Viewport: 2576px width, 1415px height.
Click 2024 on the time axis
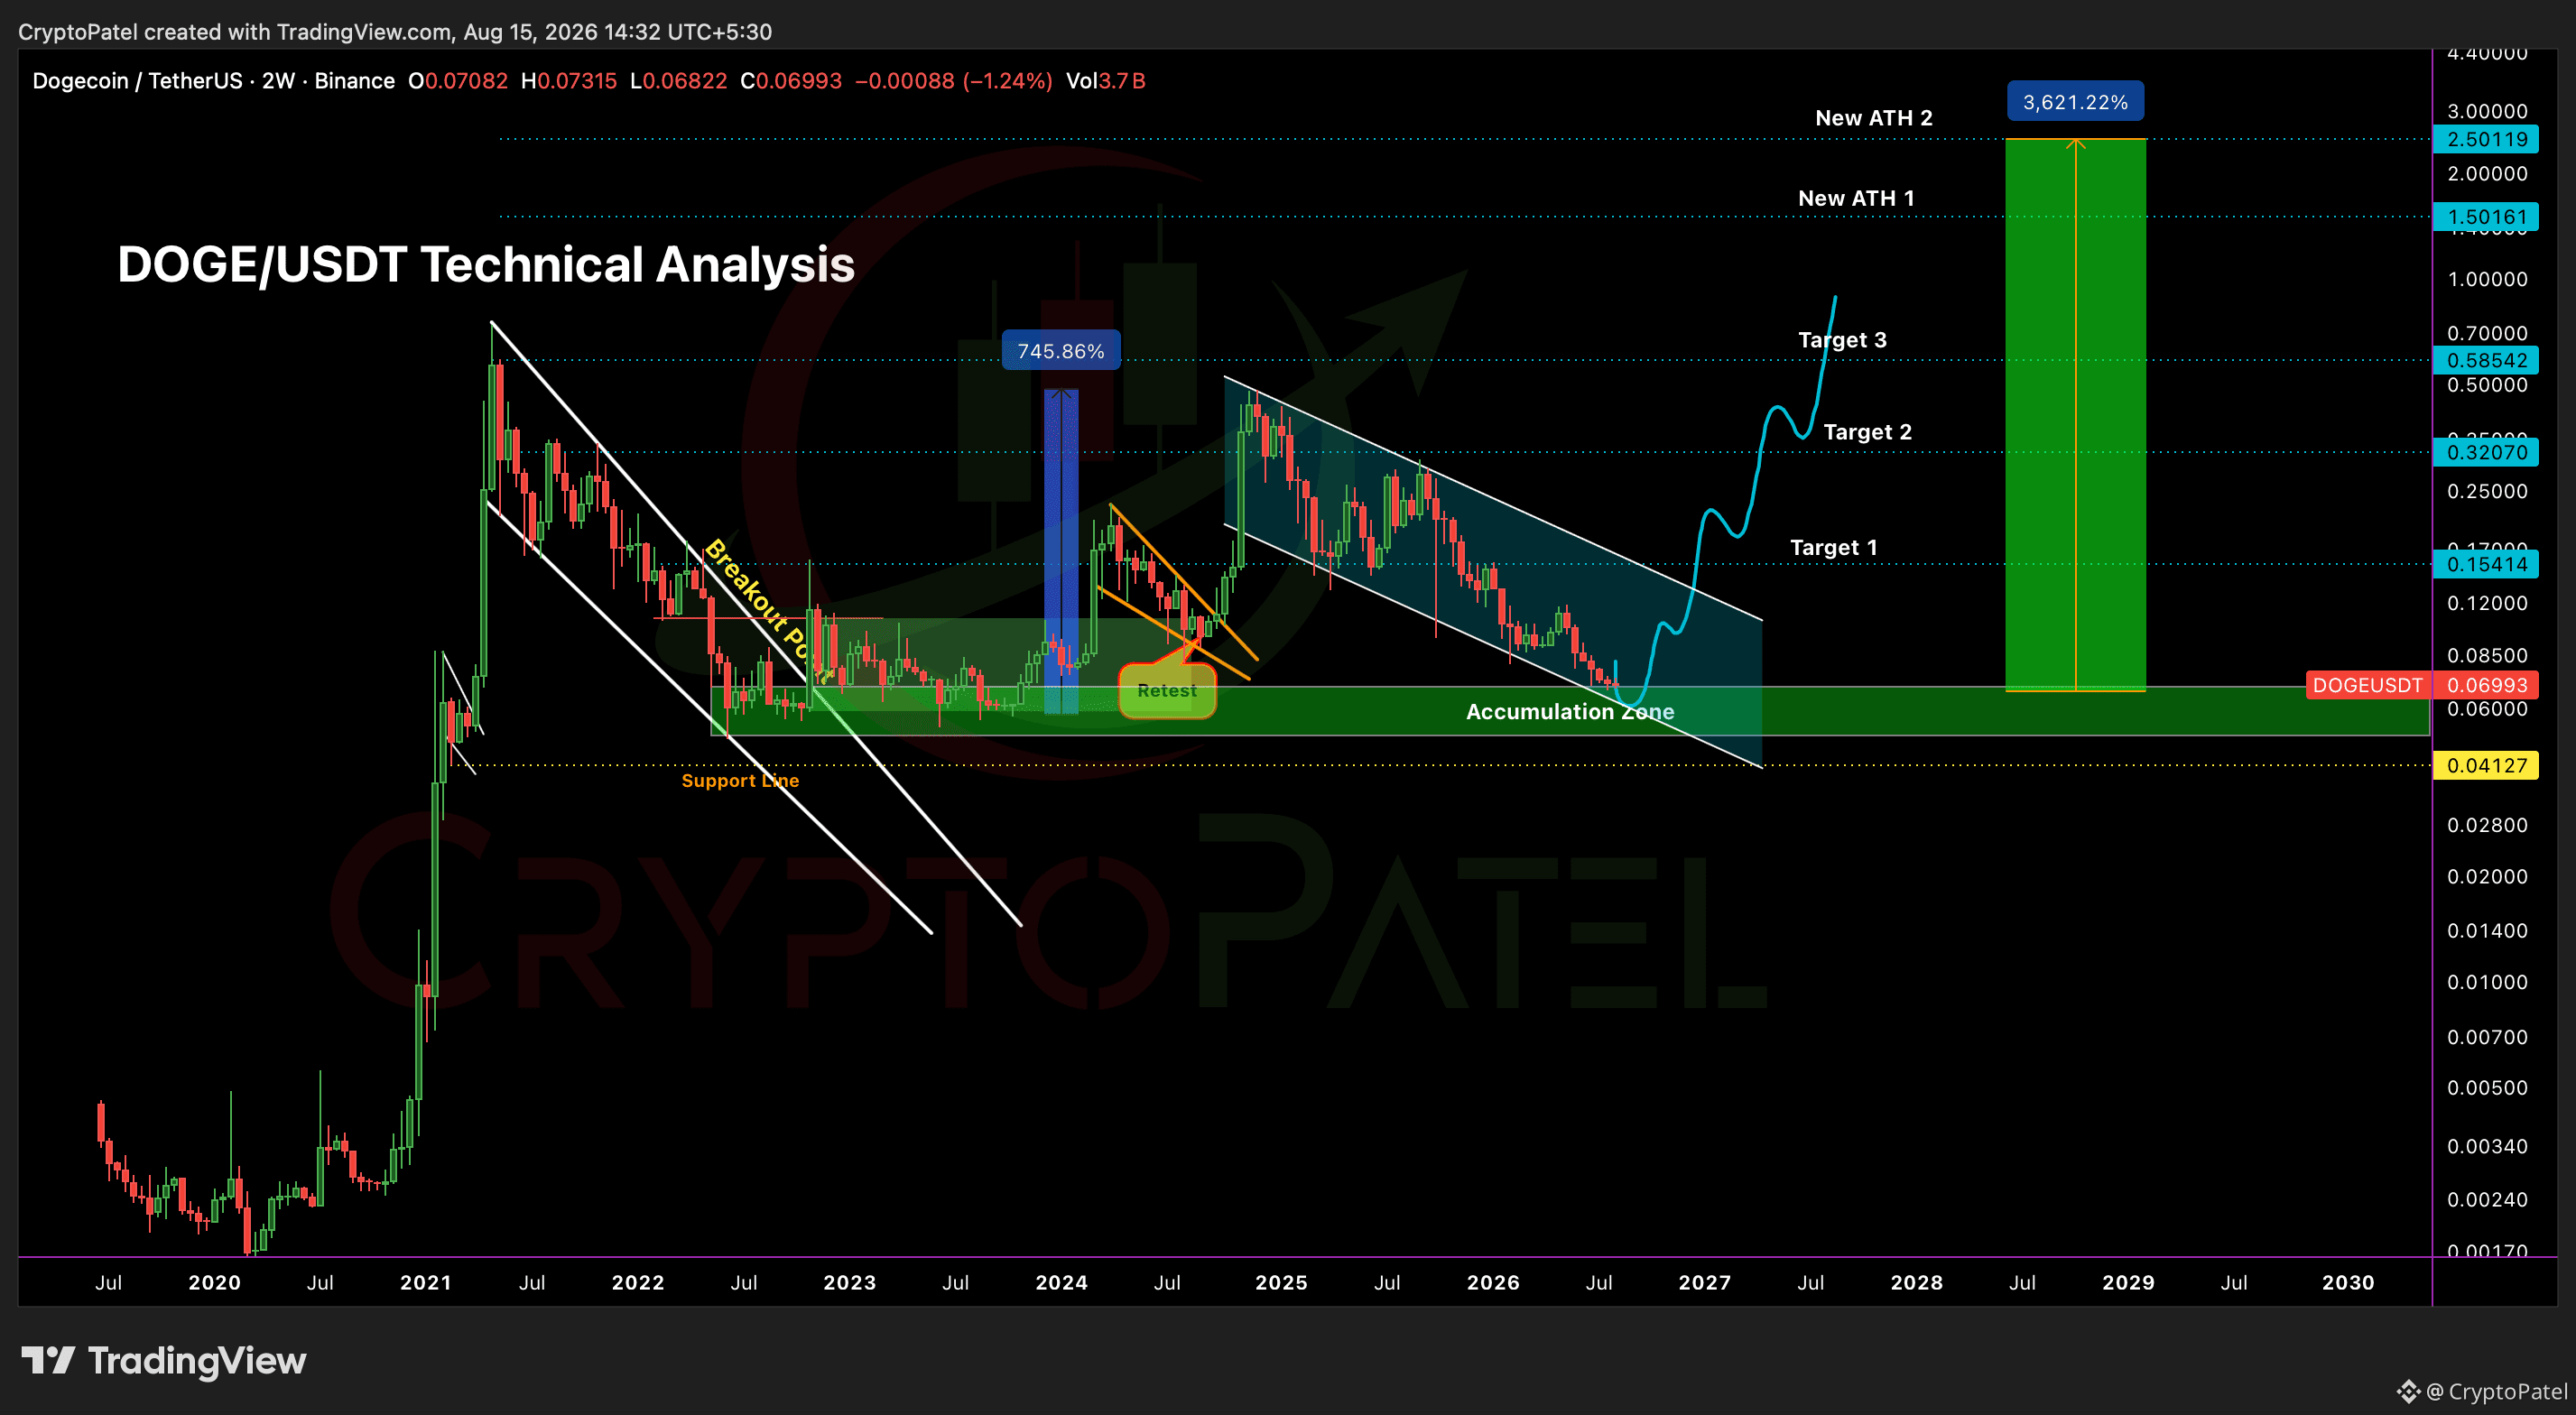pyautogui.click(x=1061, y=1283)
